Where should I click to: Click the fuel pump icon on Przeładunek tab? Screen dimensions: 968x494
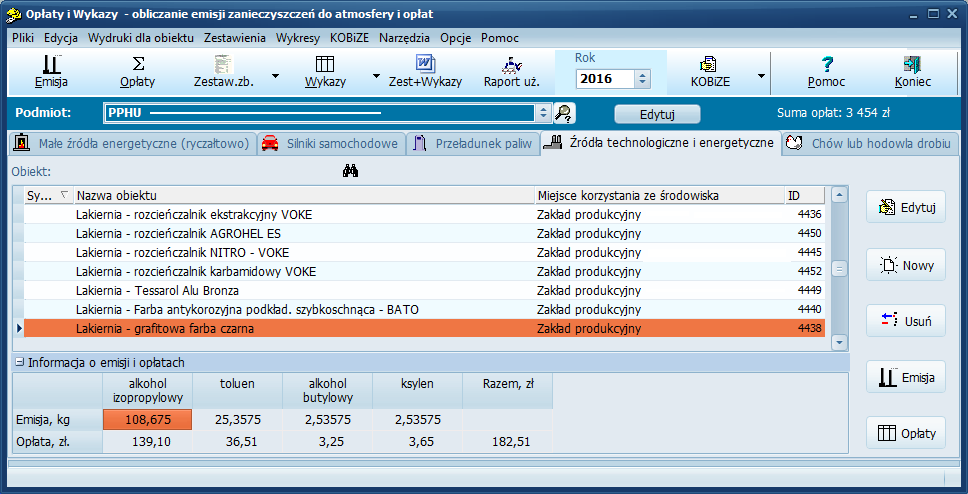click(420, 144)
